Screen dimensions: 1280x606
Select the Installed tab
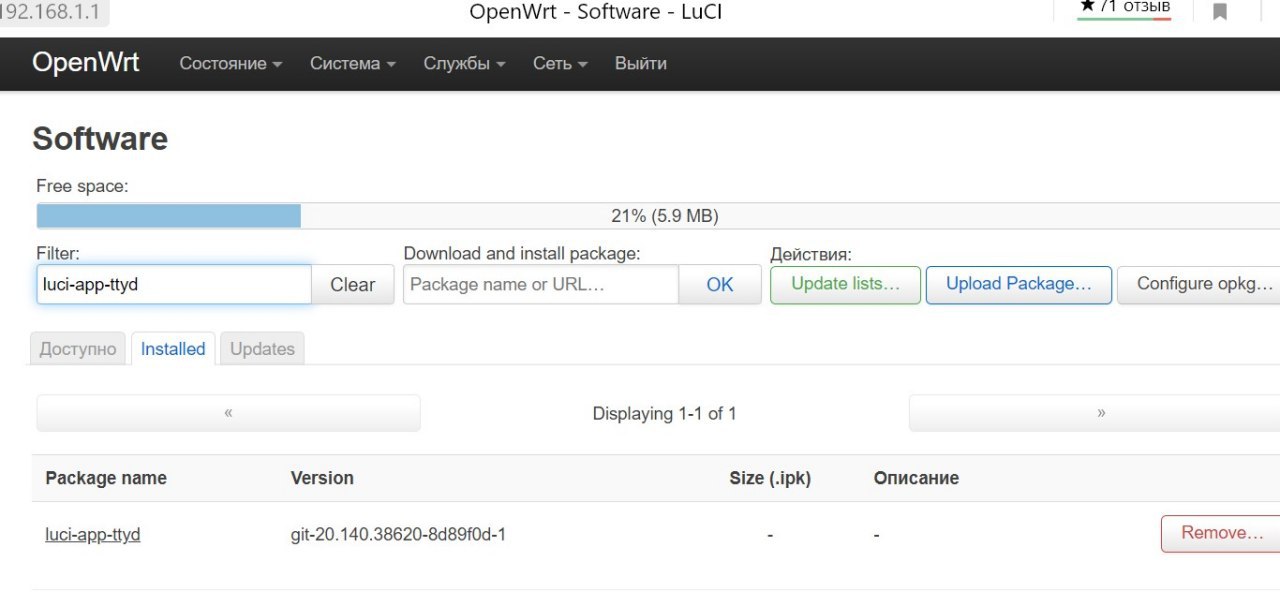point(173,349)
